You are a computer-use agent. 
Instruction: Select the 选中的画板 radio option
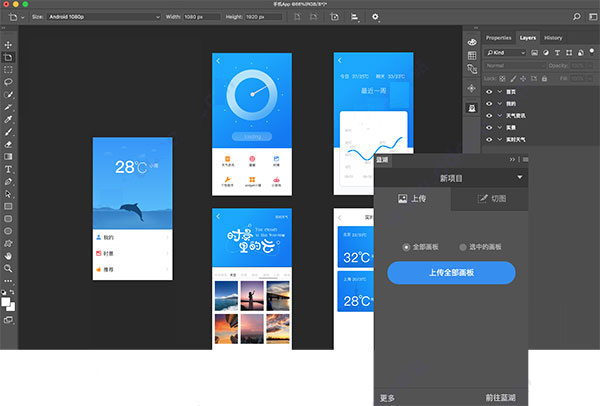(462, 246)
